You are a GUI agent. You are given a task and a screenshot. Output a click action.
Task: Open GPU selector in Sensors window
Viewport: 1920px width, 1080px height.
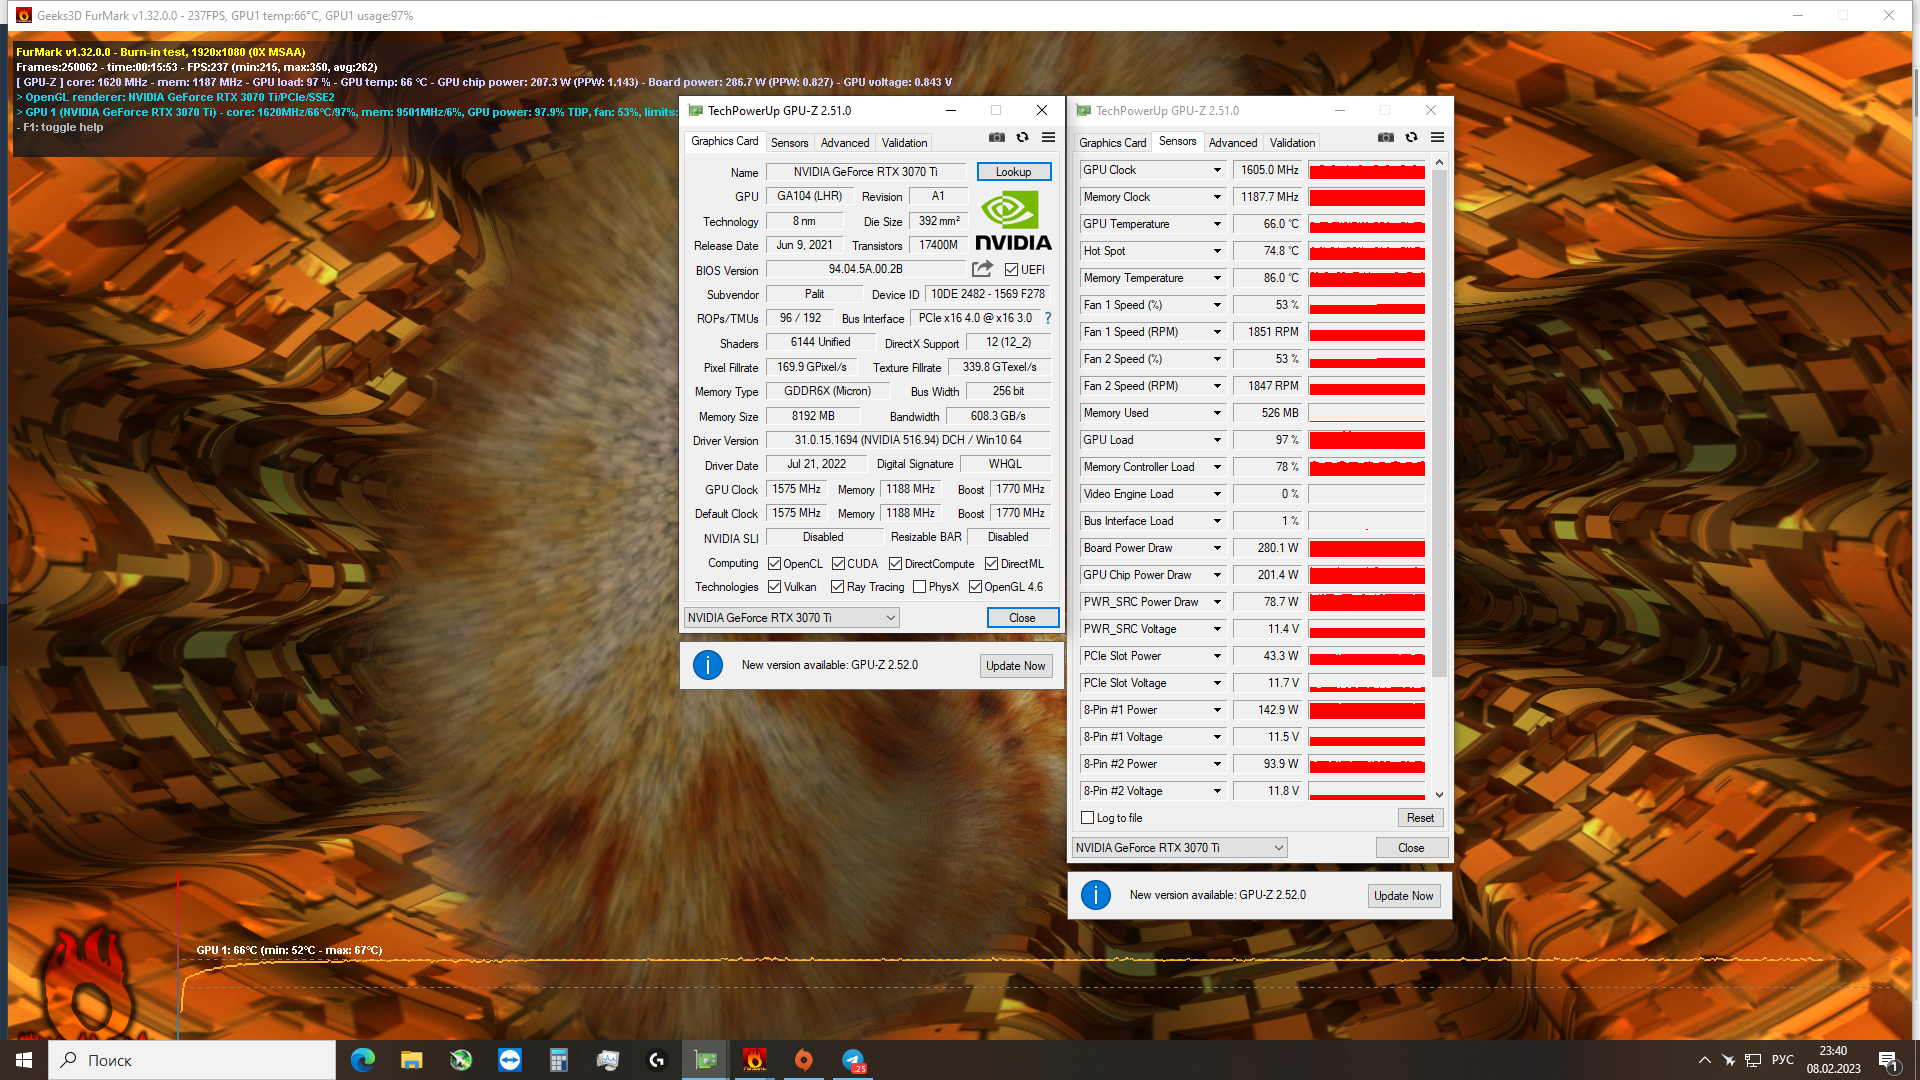1179,848
